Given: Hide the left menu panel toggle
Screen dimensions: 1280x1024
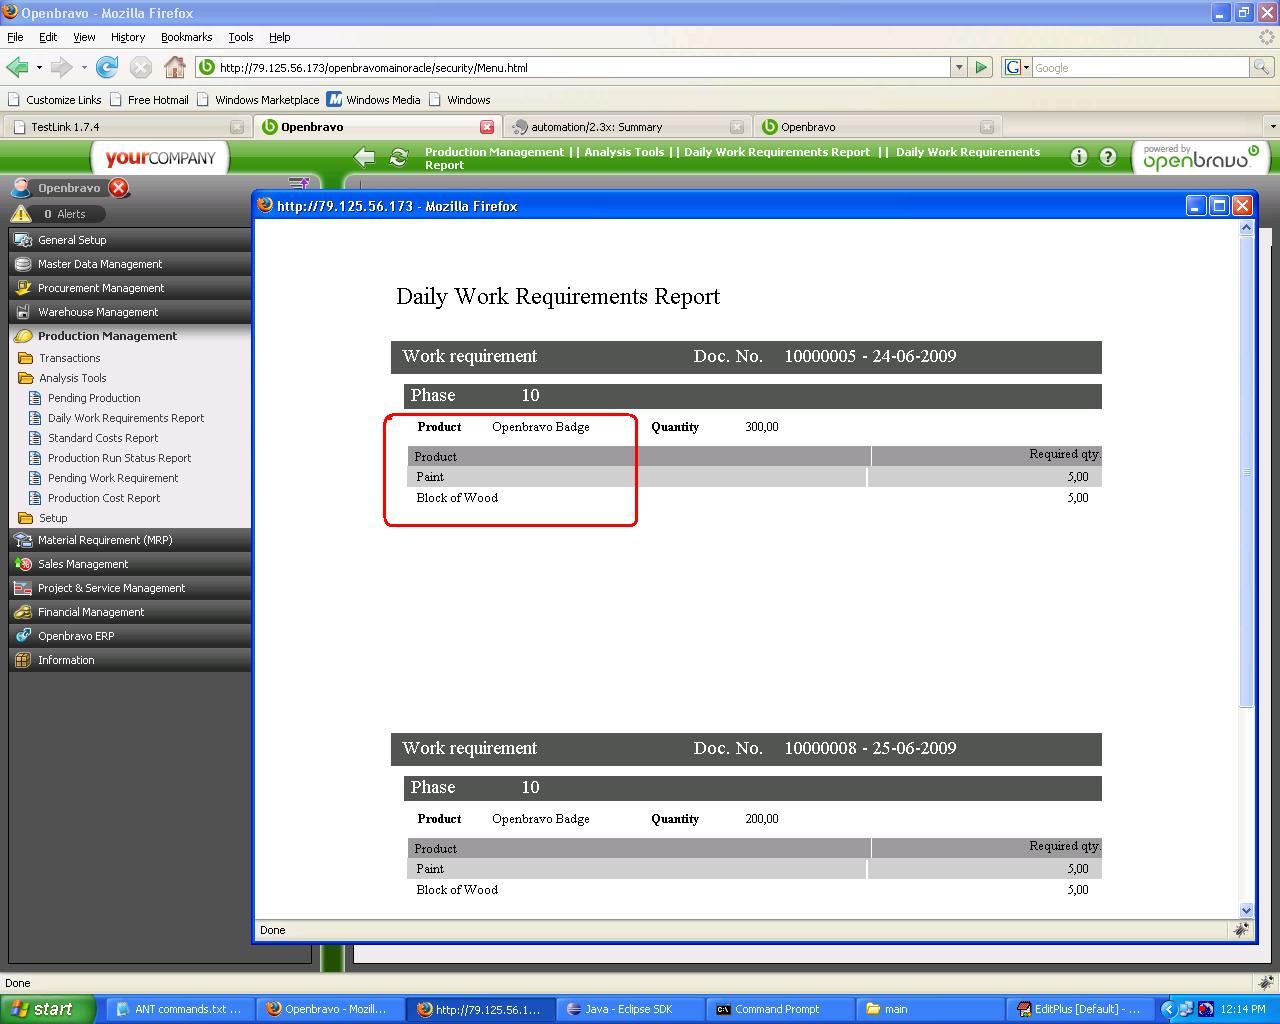Looking at the screenshot, I should tap(298, 184).
